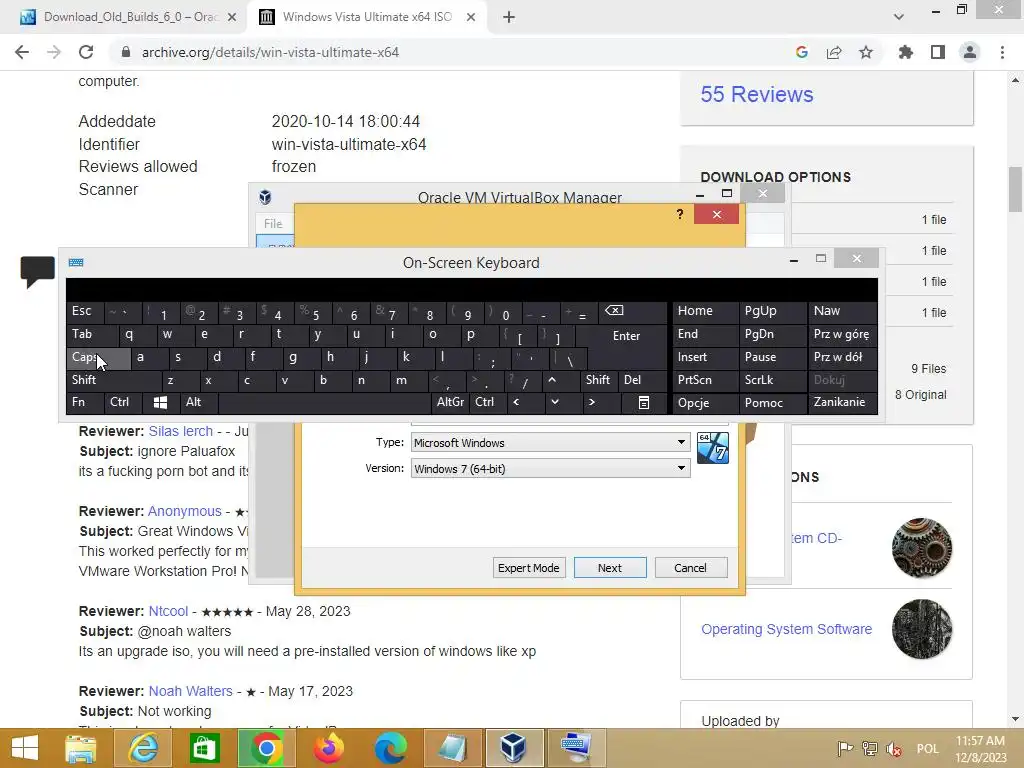Click the Enter key on the keyboard
The image size is (1024, 768).
click(626, 336)
